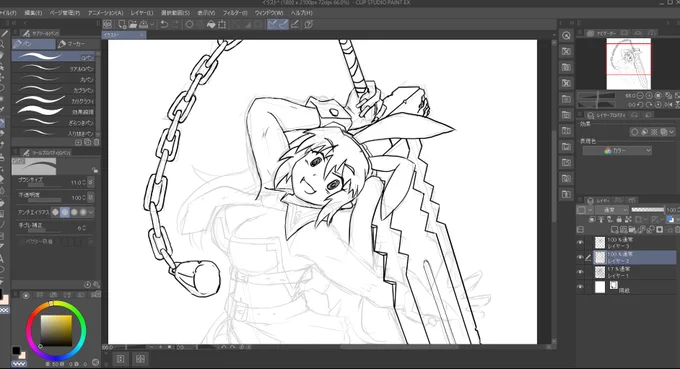Click the Clear layer sun-shaped icon
Image resolution: width=680 pixels, height=369 pixels.
tap(190, 24)
